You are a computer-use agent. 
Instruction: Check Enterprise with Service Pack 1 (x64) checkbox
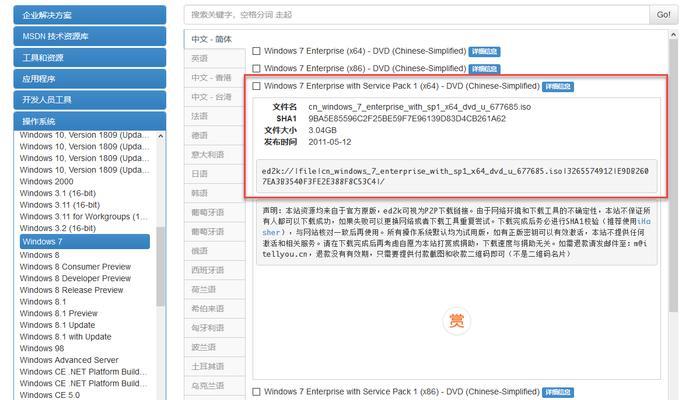pos(256,86)
